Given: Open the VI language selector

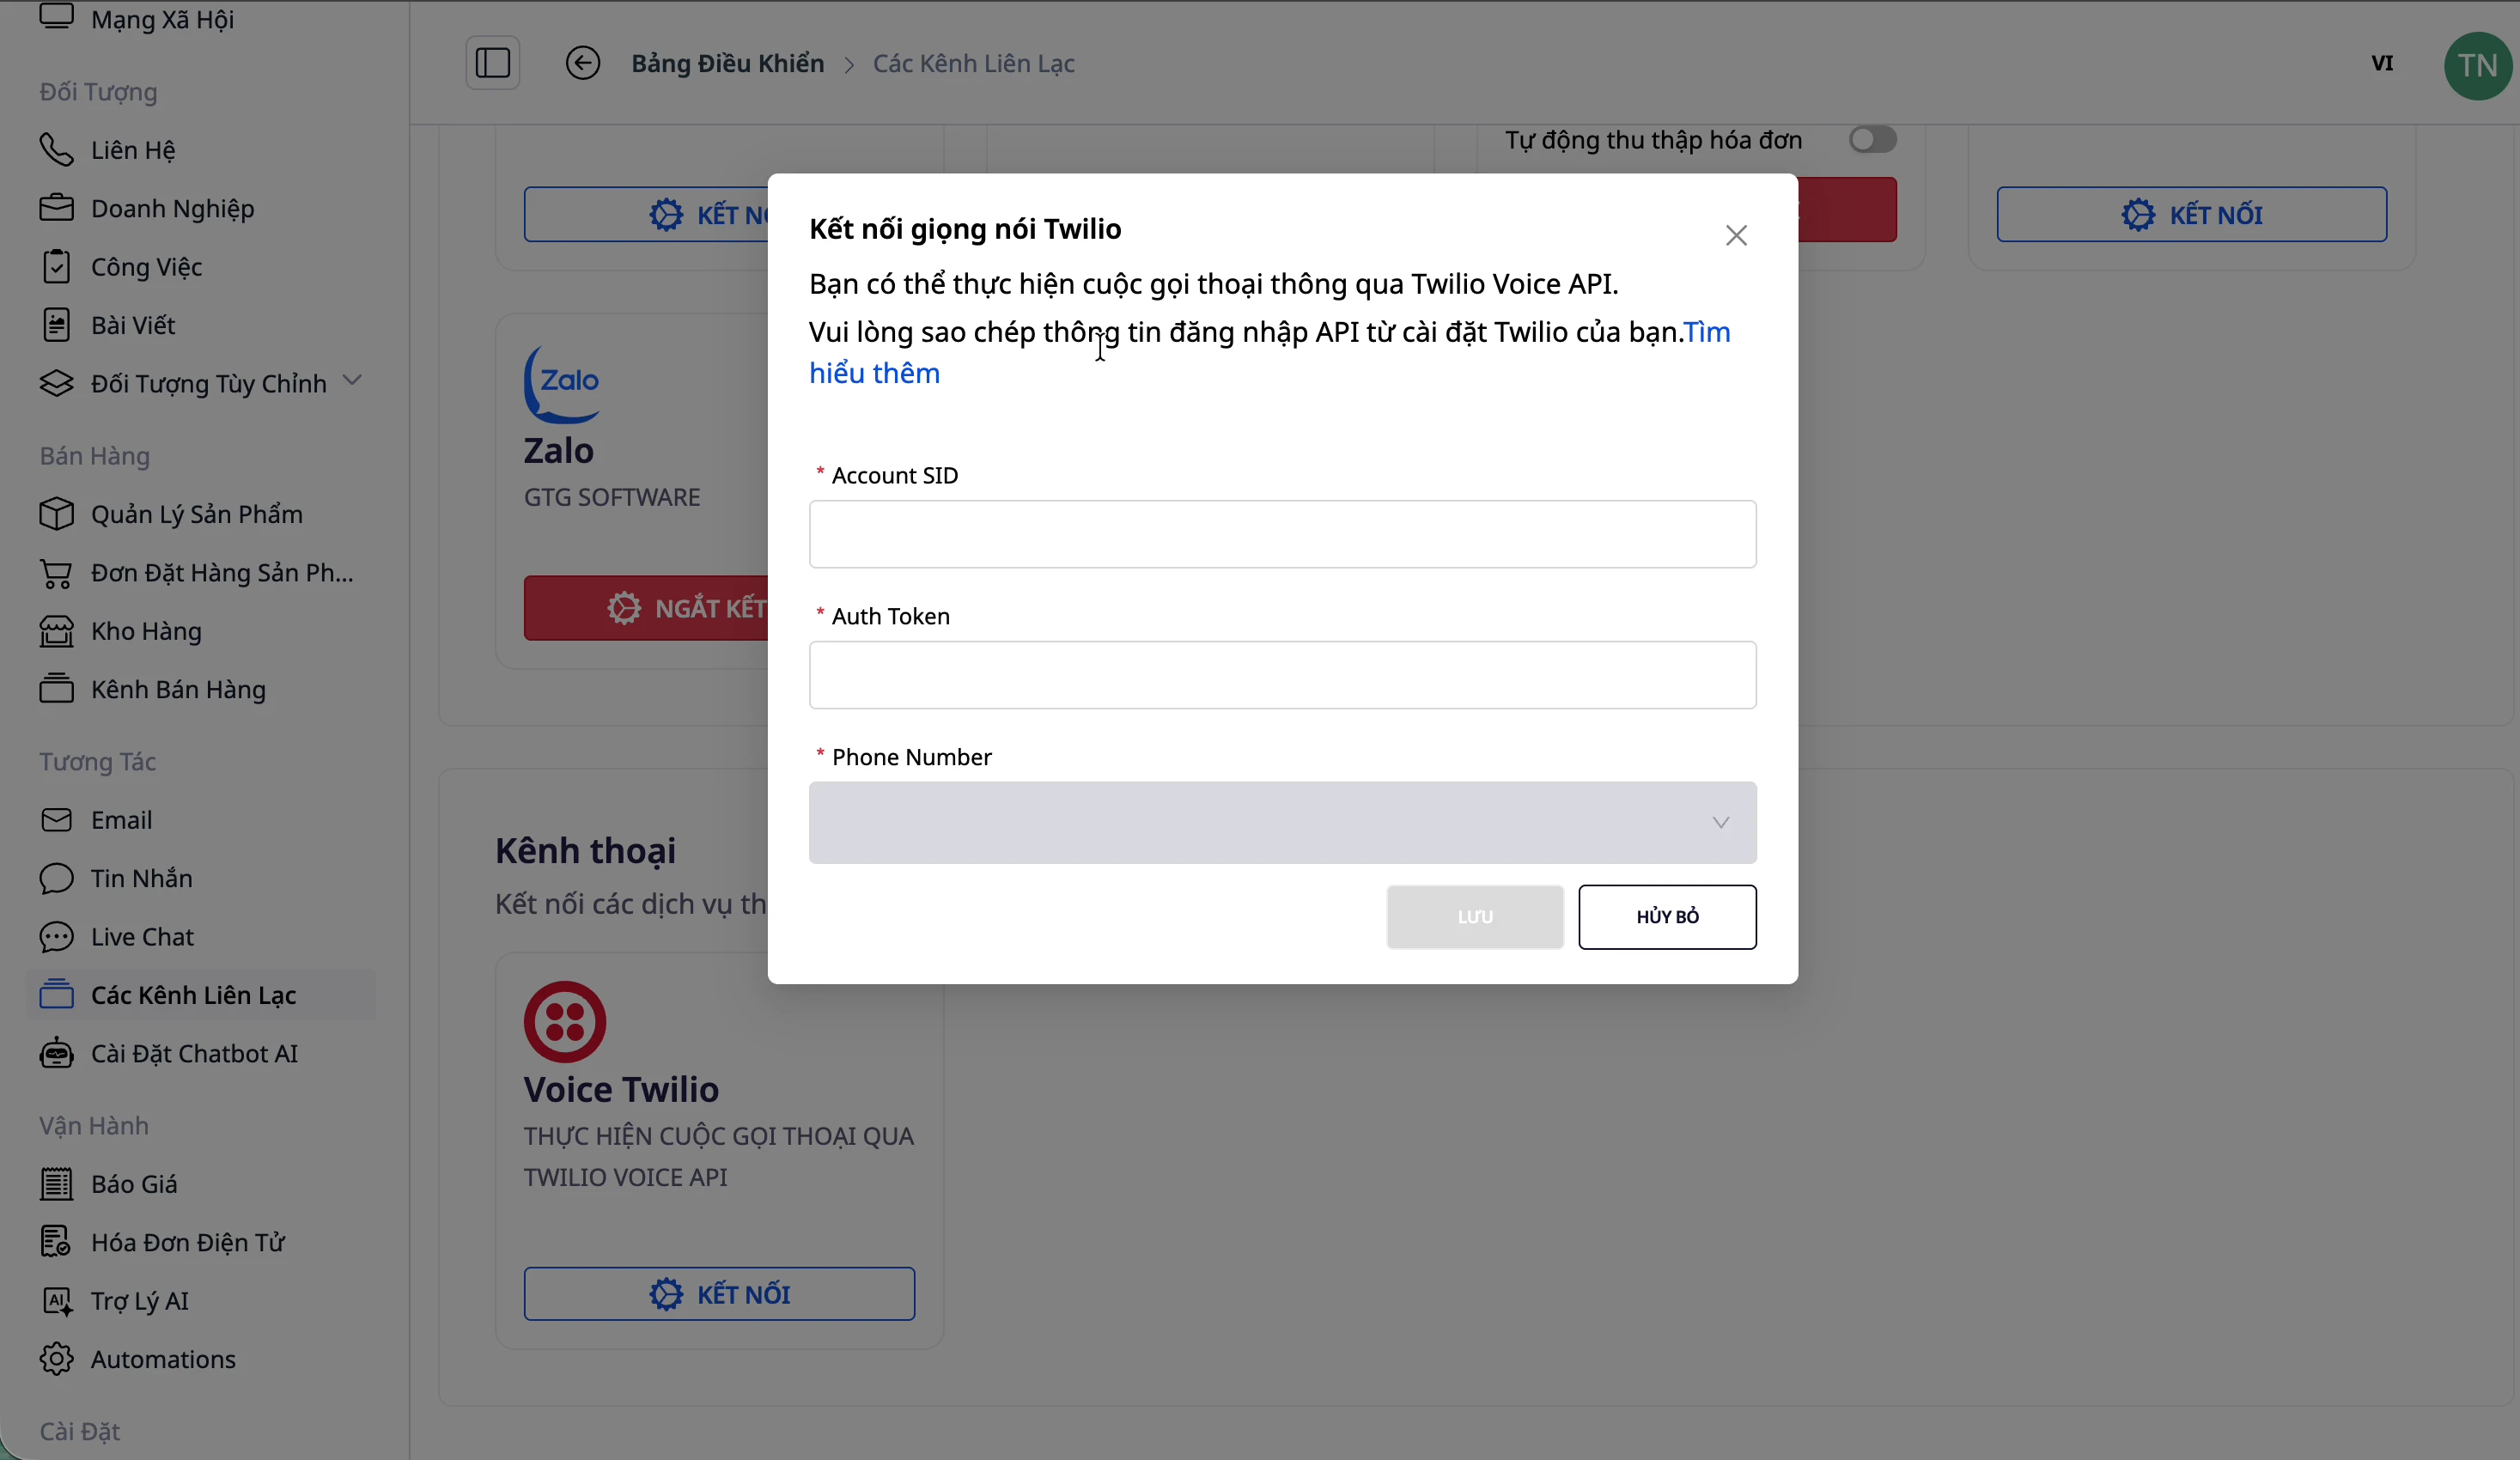Looking at the screenshot, I should (2382, 64).
